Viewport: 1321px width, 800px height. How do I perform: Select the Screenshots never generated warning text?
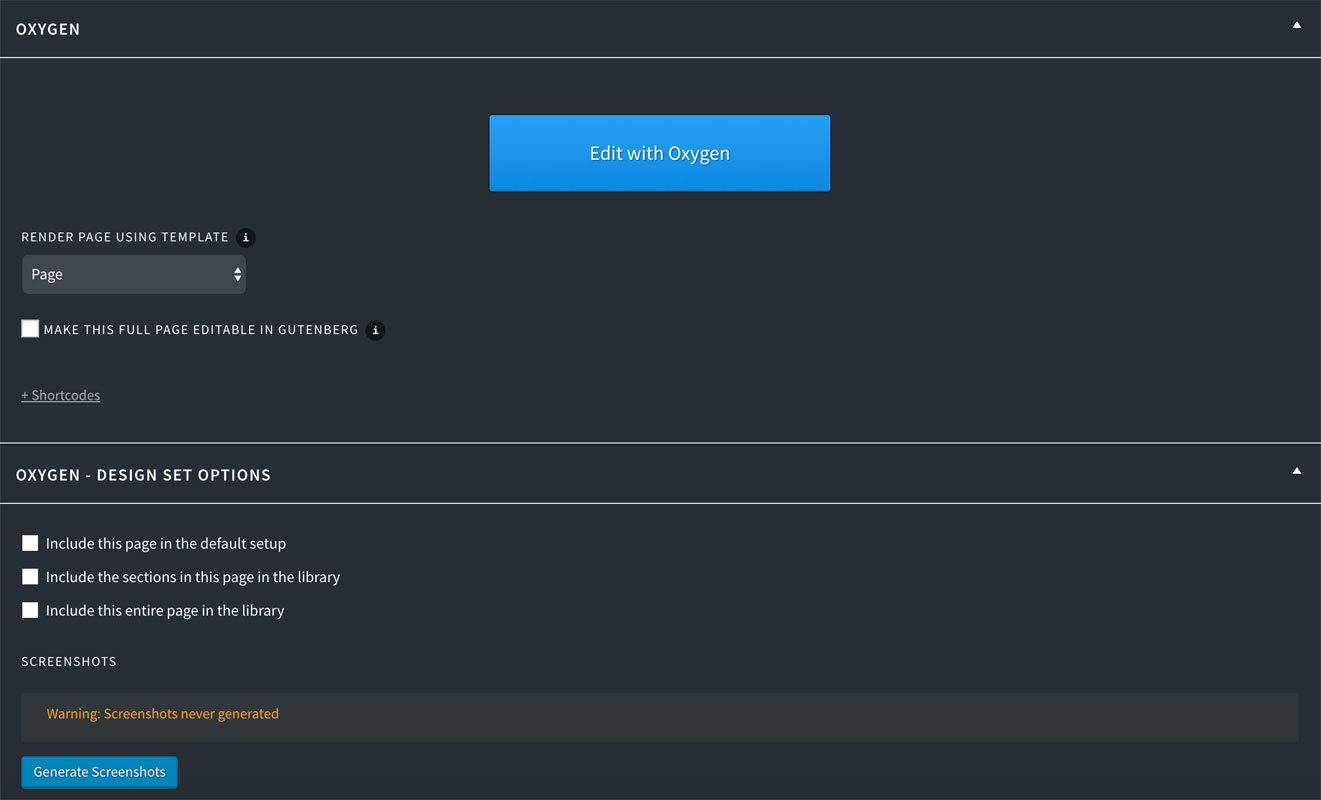tap(163, 714)
